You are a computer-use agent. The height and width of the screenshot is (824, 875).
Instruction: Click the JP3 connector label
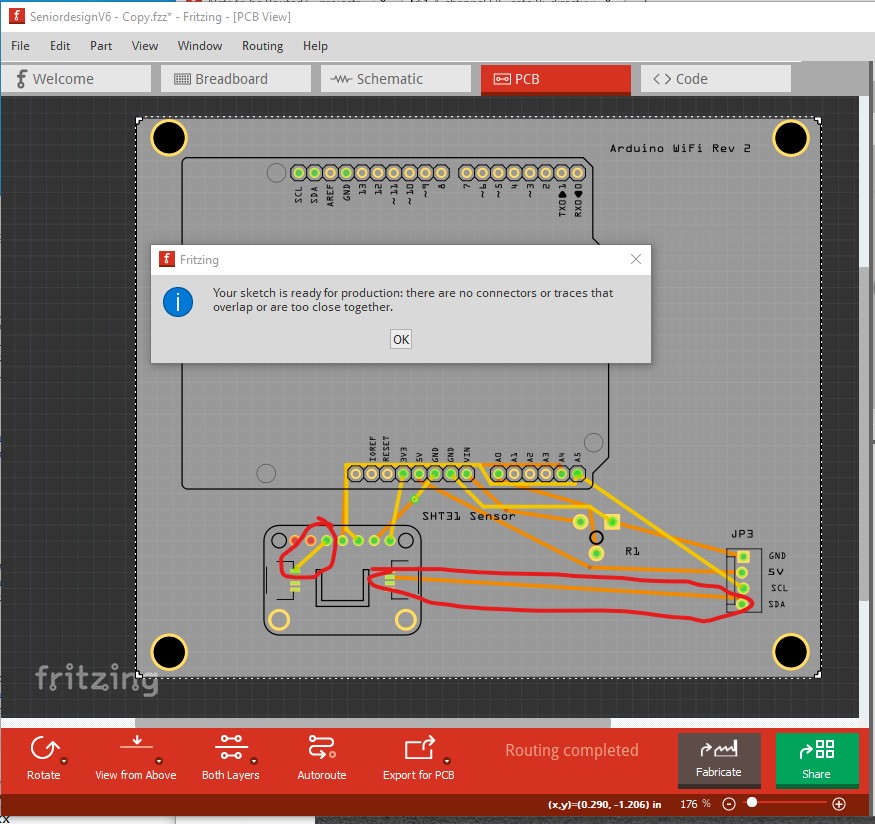[x=742, y=534]
